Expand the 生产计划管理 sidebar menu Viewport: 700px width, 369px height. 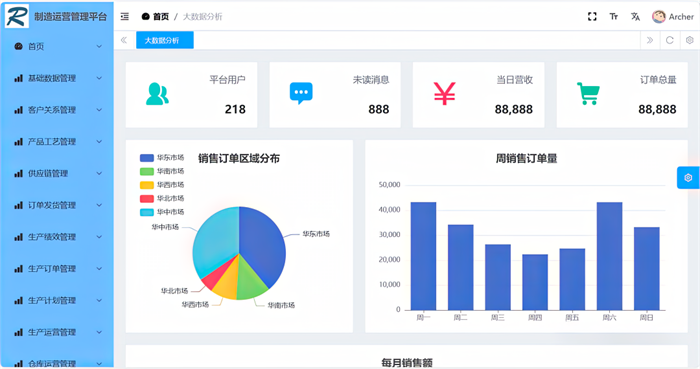click(57, 300)
